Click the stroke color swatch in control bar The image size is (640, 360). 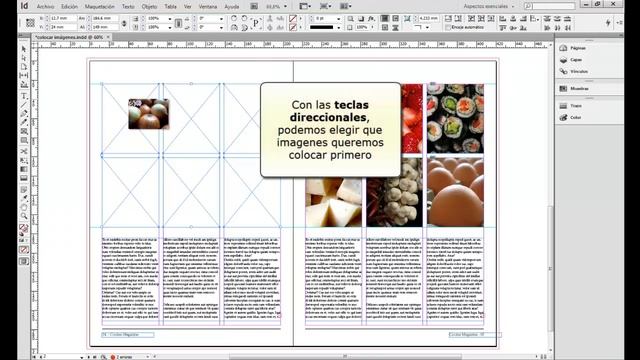(x=293, y=27)
